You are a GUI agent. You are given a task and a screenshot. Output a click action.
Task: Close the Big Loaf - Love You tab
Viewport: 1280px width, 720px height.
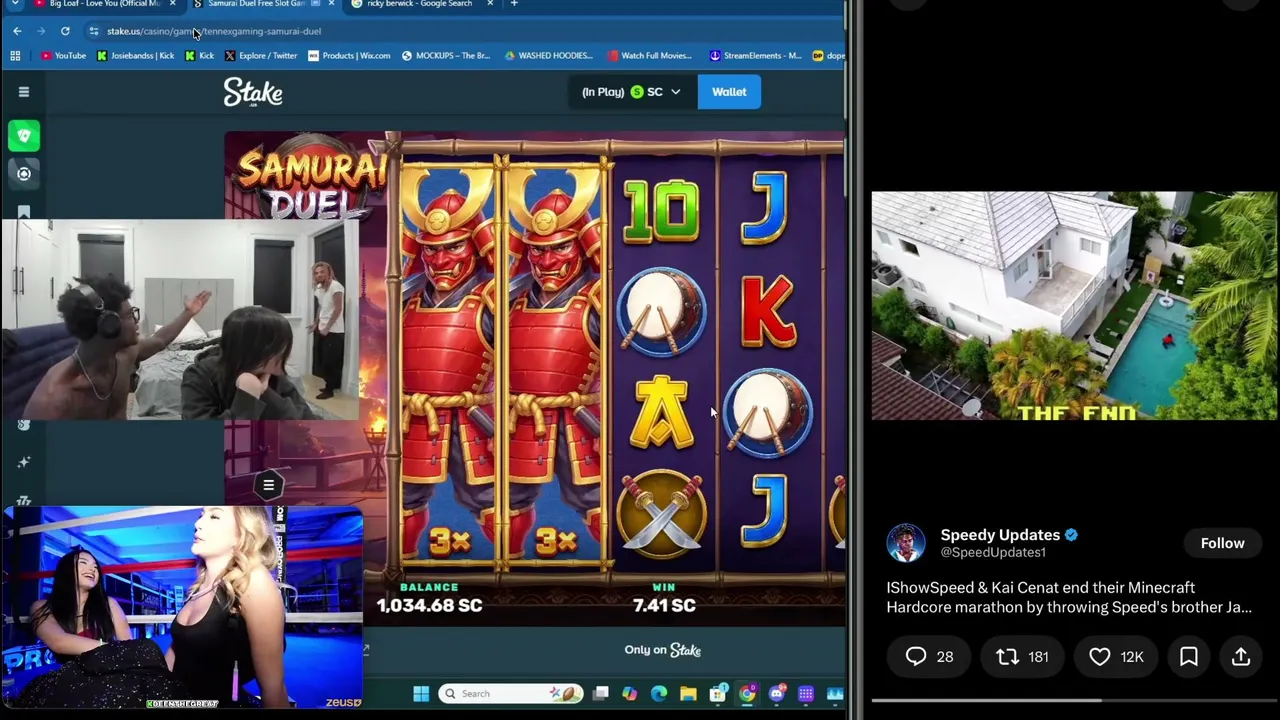pyautogui.click(x=172, y=4)
